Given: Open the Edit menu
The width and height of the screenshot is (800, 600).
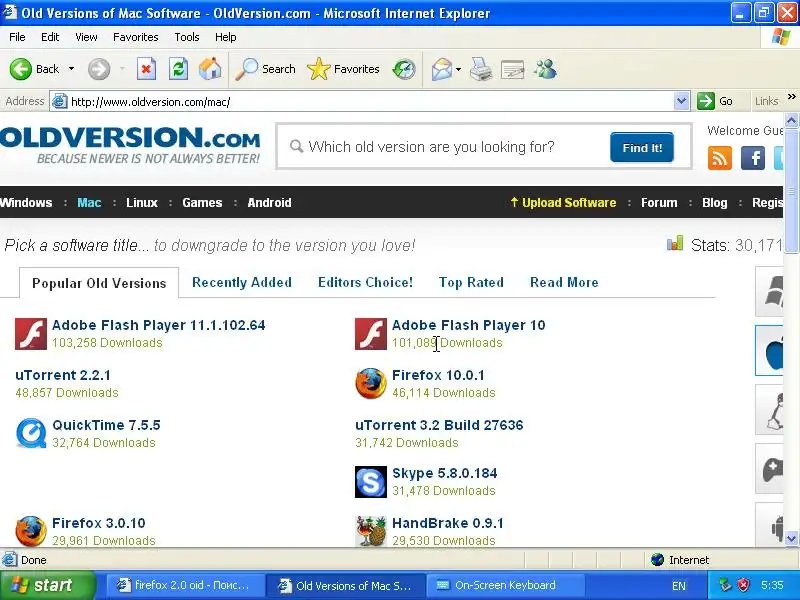Looking at the screenshot, I should pos(50,37).
